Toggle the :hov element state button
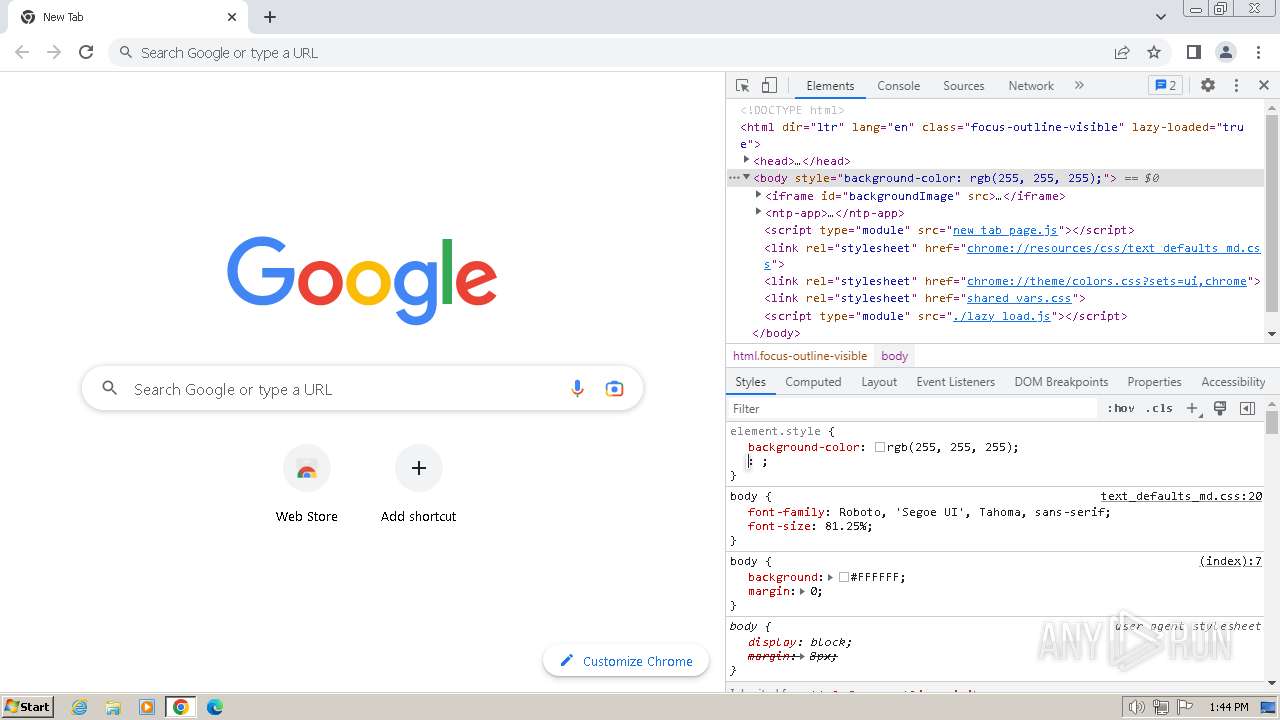 click(1120, 409)
